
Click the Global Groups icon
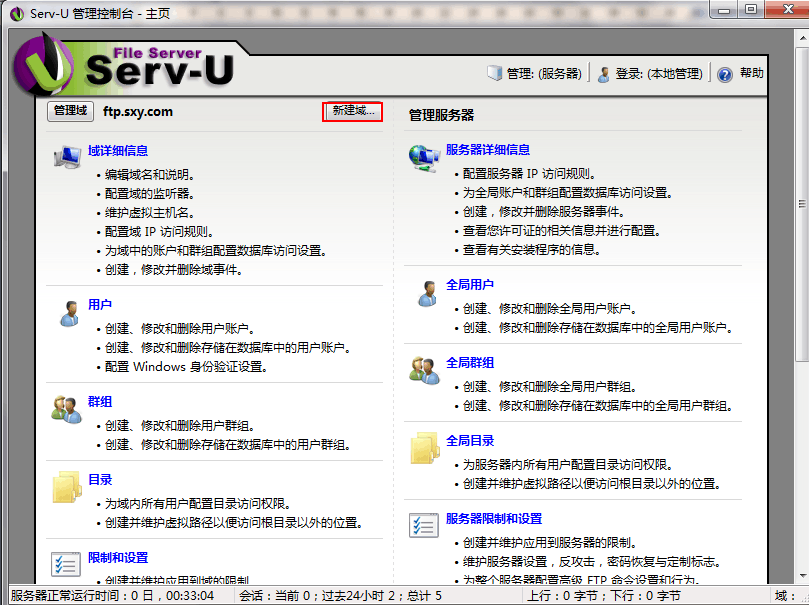424,370
